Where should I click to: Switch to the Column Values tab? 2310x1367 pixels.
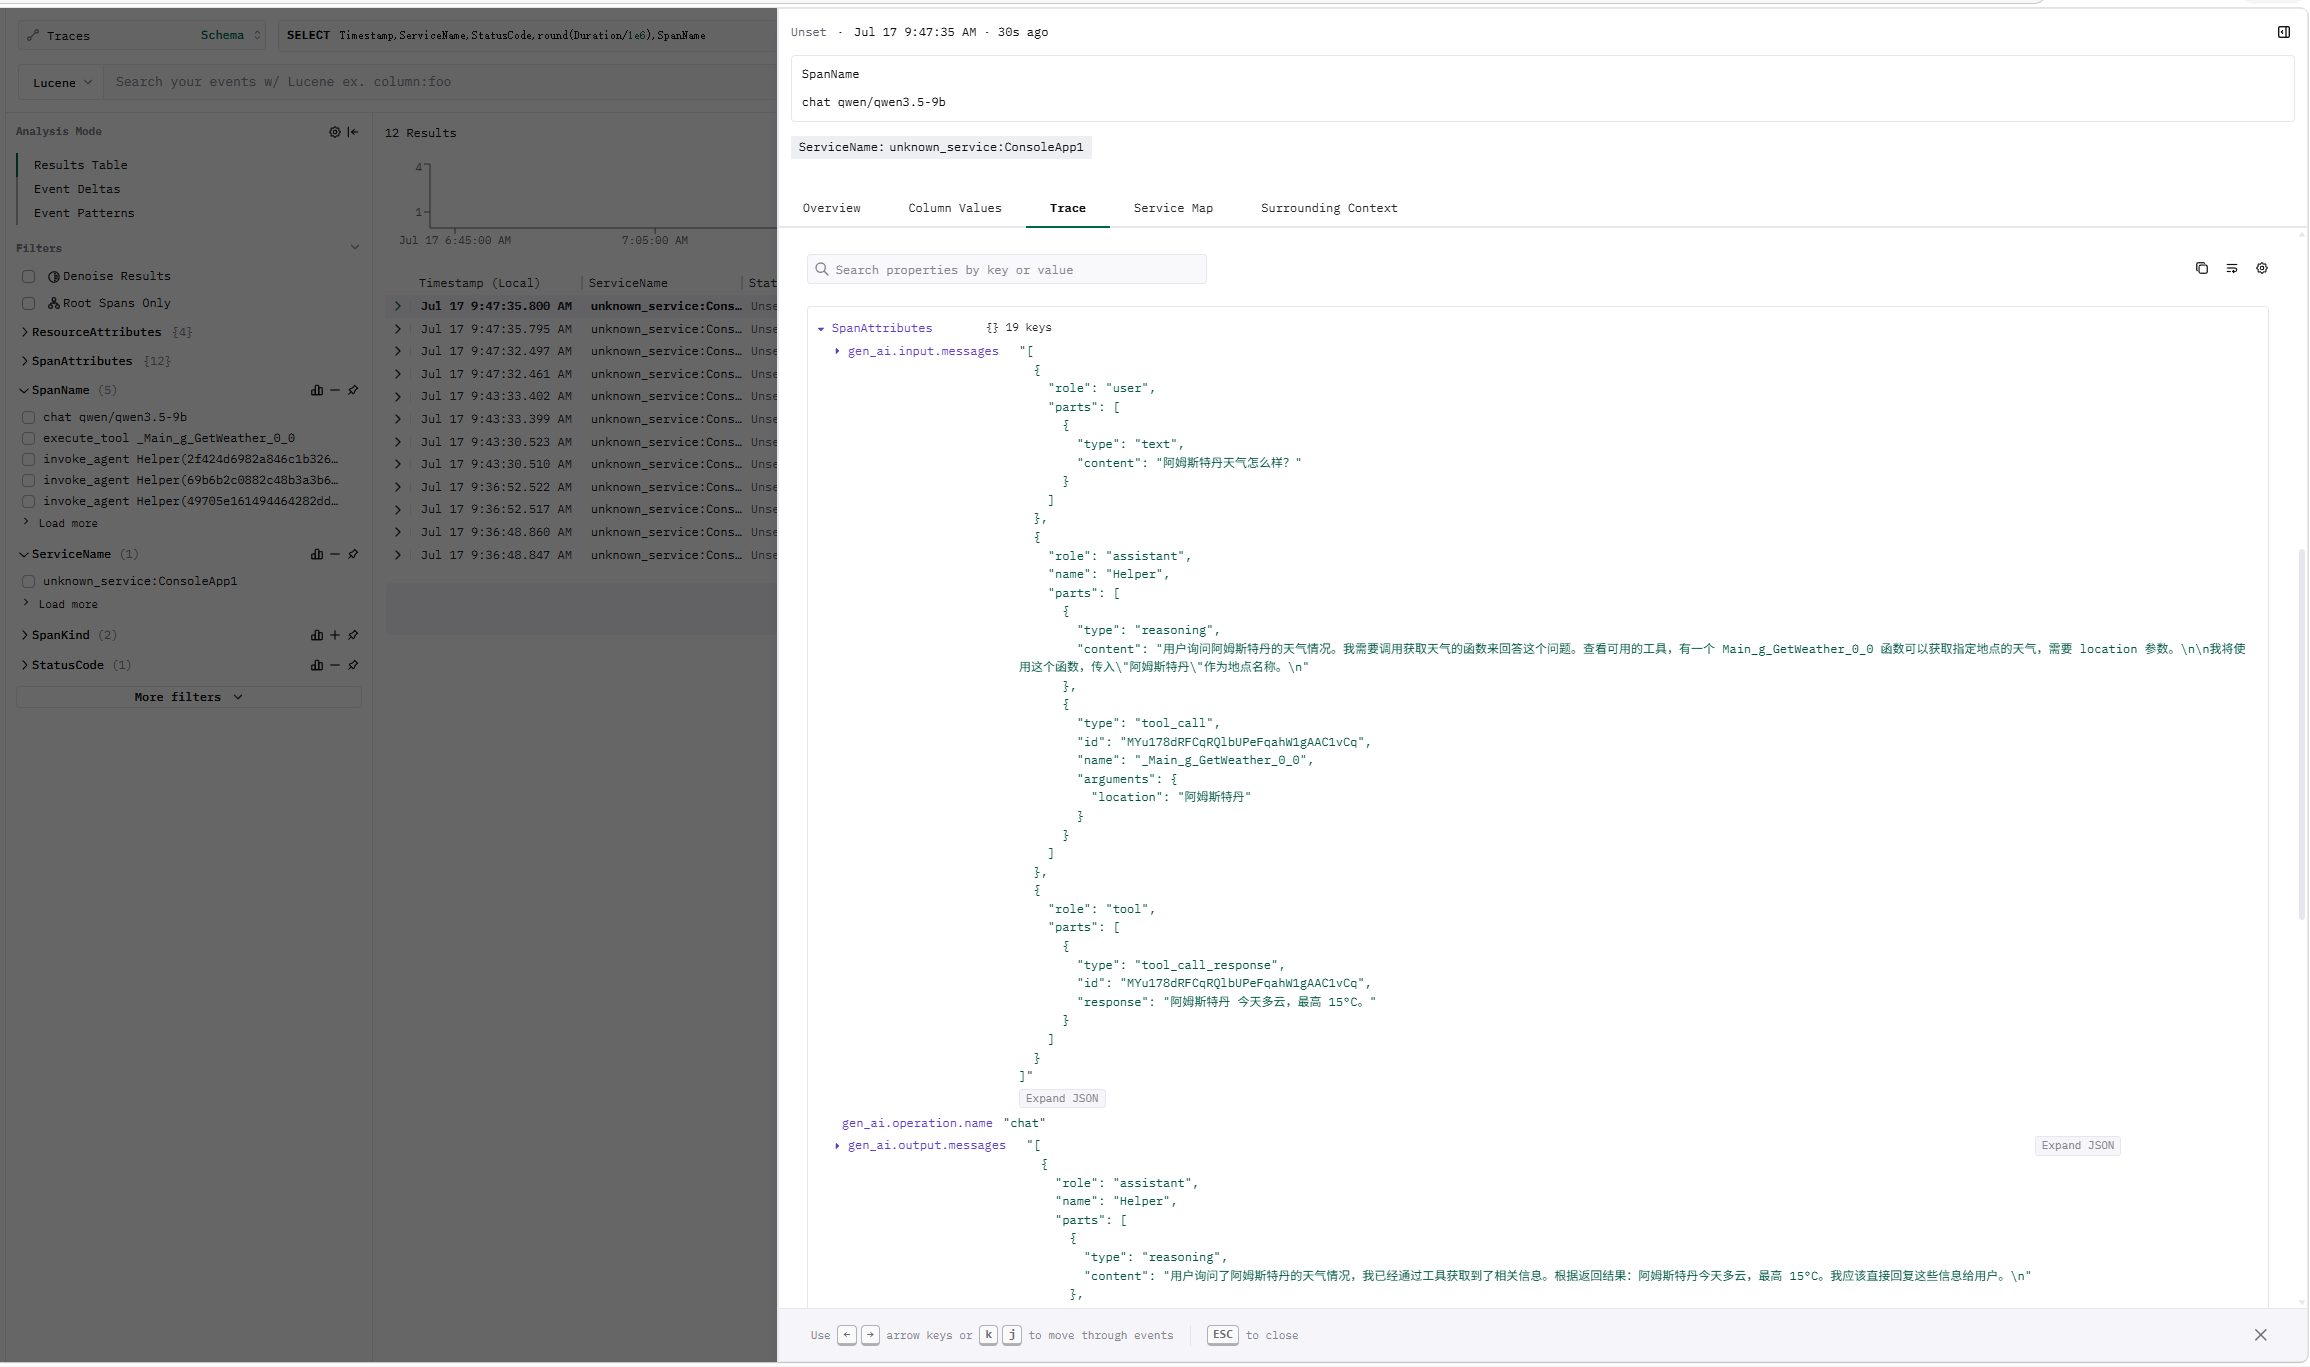954,208
